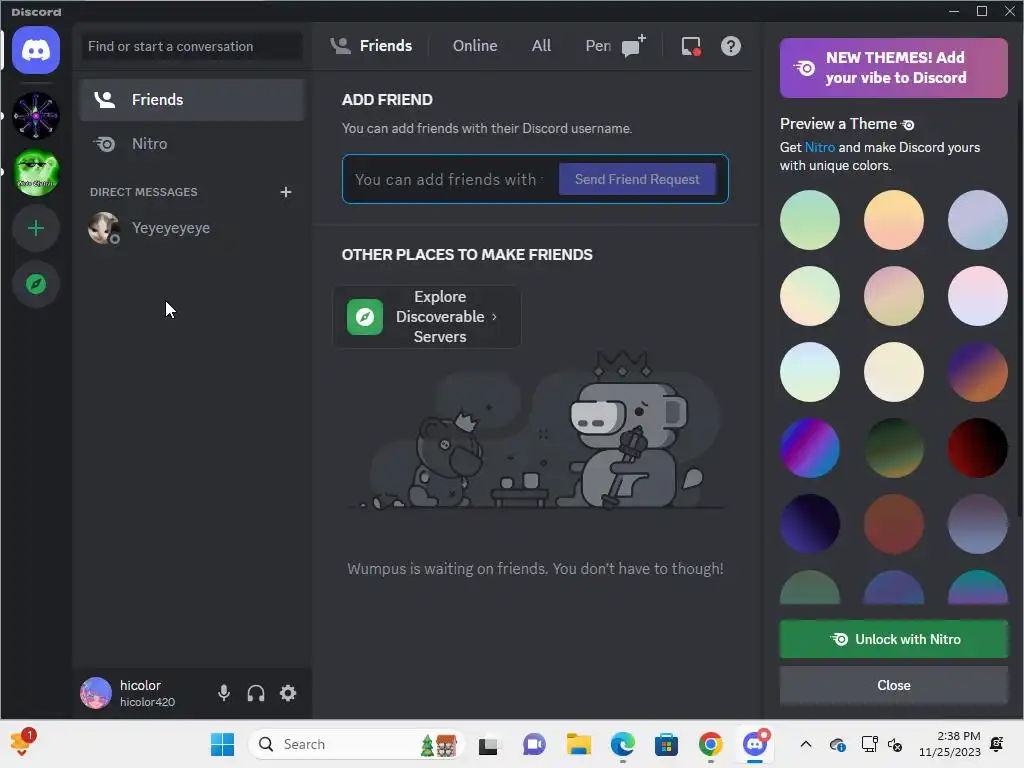Click the Windows taskbar Search box
The height and width of the screenshot is (768, 1024).
click(356, 744)
